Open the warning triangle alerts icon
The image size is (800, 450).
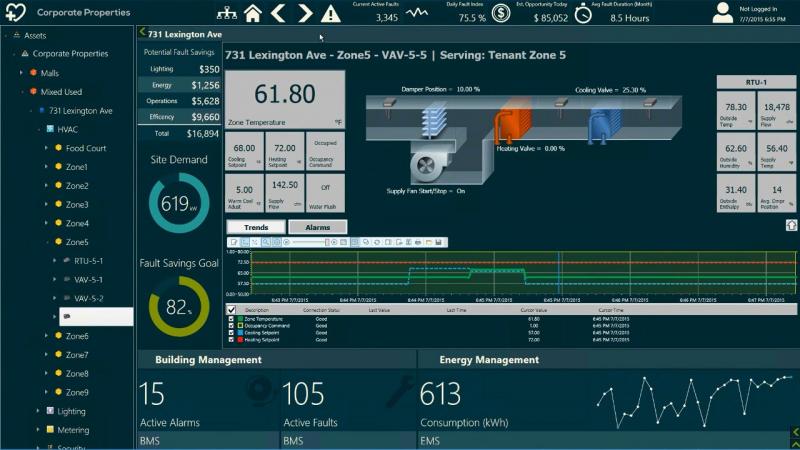pyautogui.click(x=331, y=13)
